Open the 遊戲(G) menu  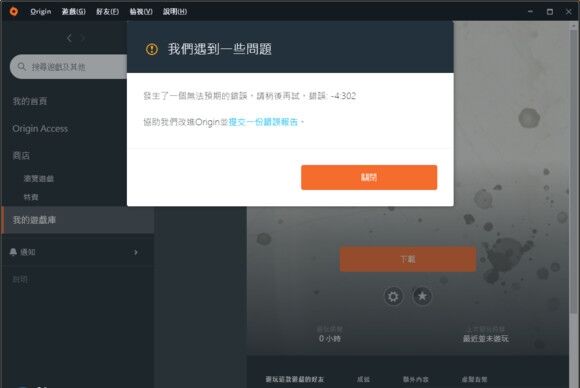[74, 12]
